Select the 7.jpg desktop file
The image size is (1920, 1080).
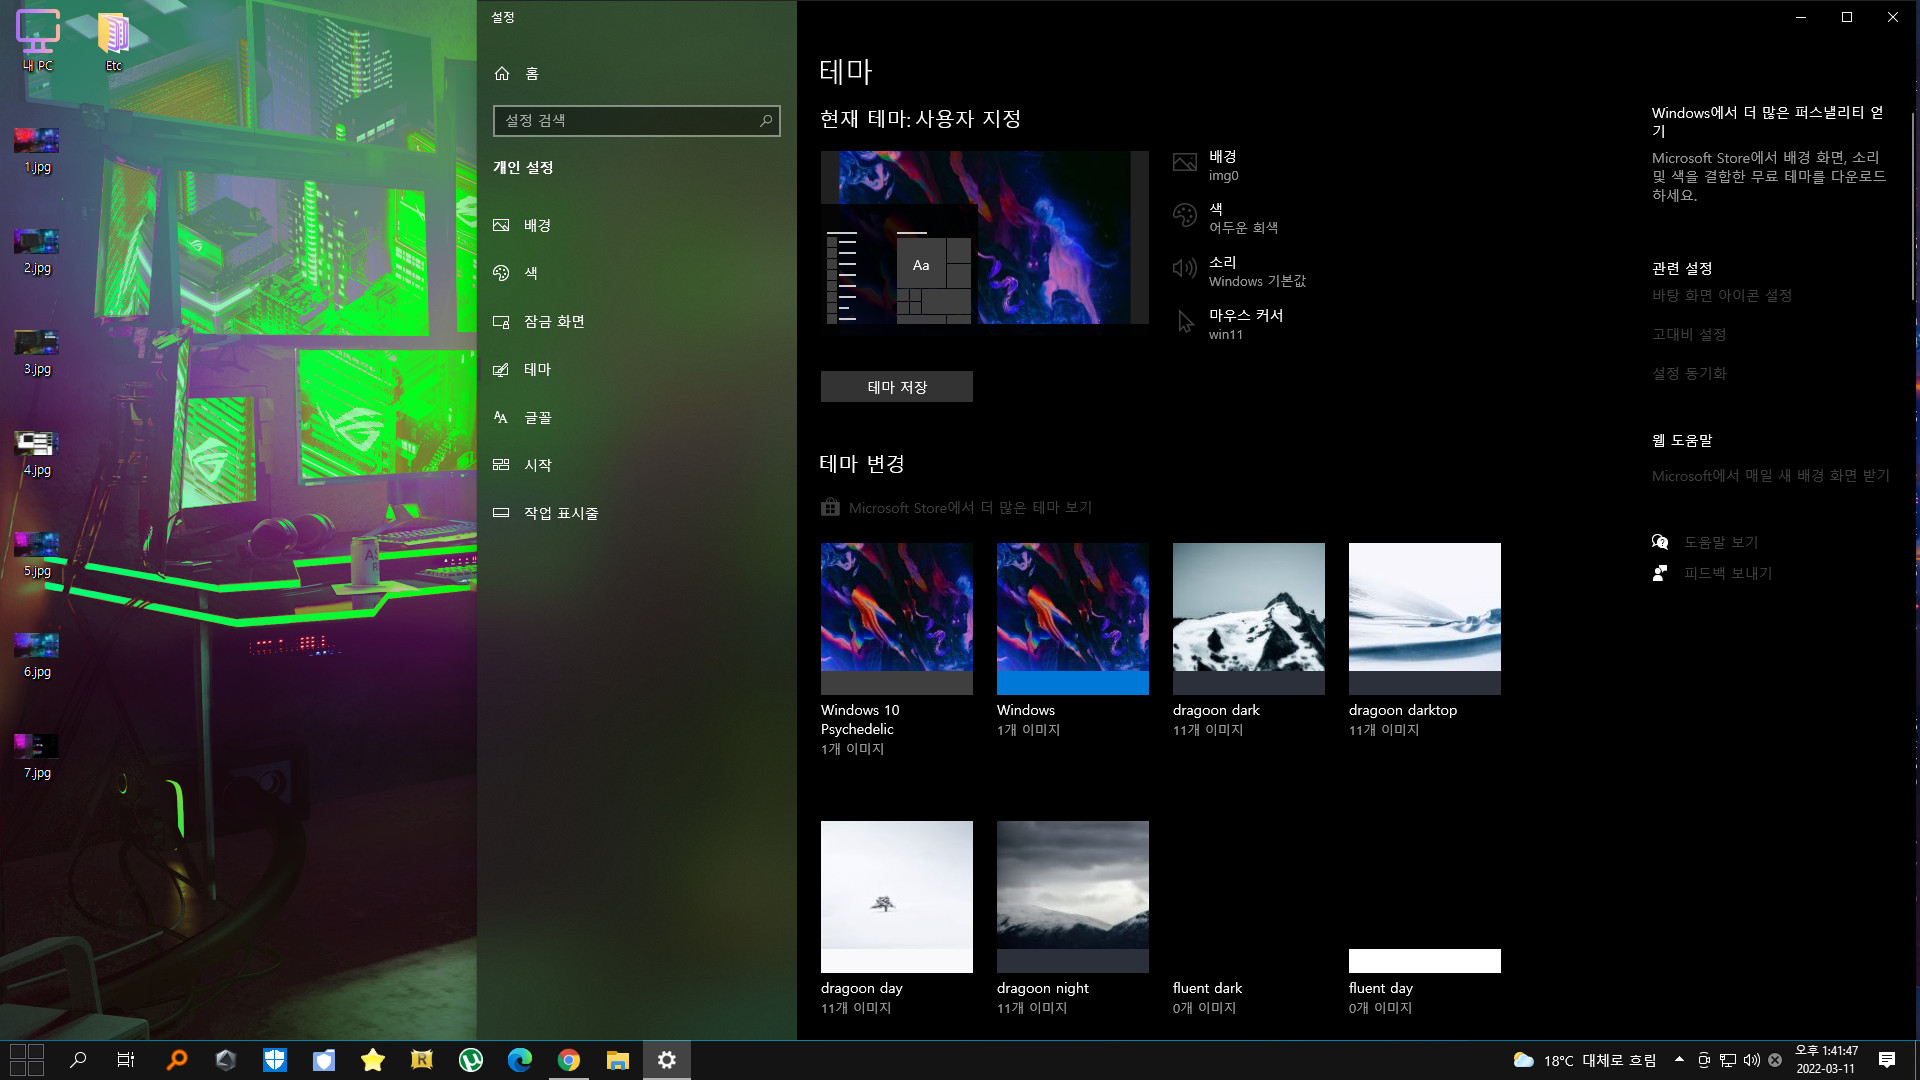coord(37,756)
